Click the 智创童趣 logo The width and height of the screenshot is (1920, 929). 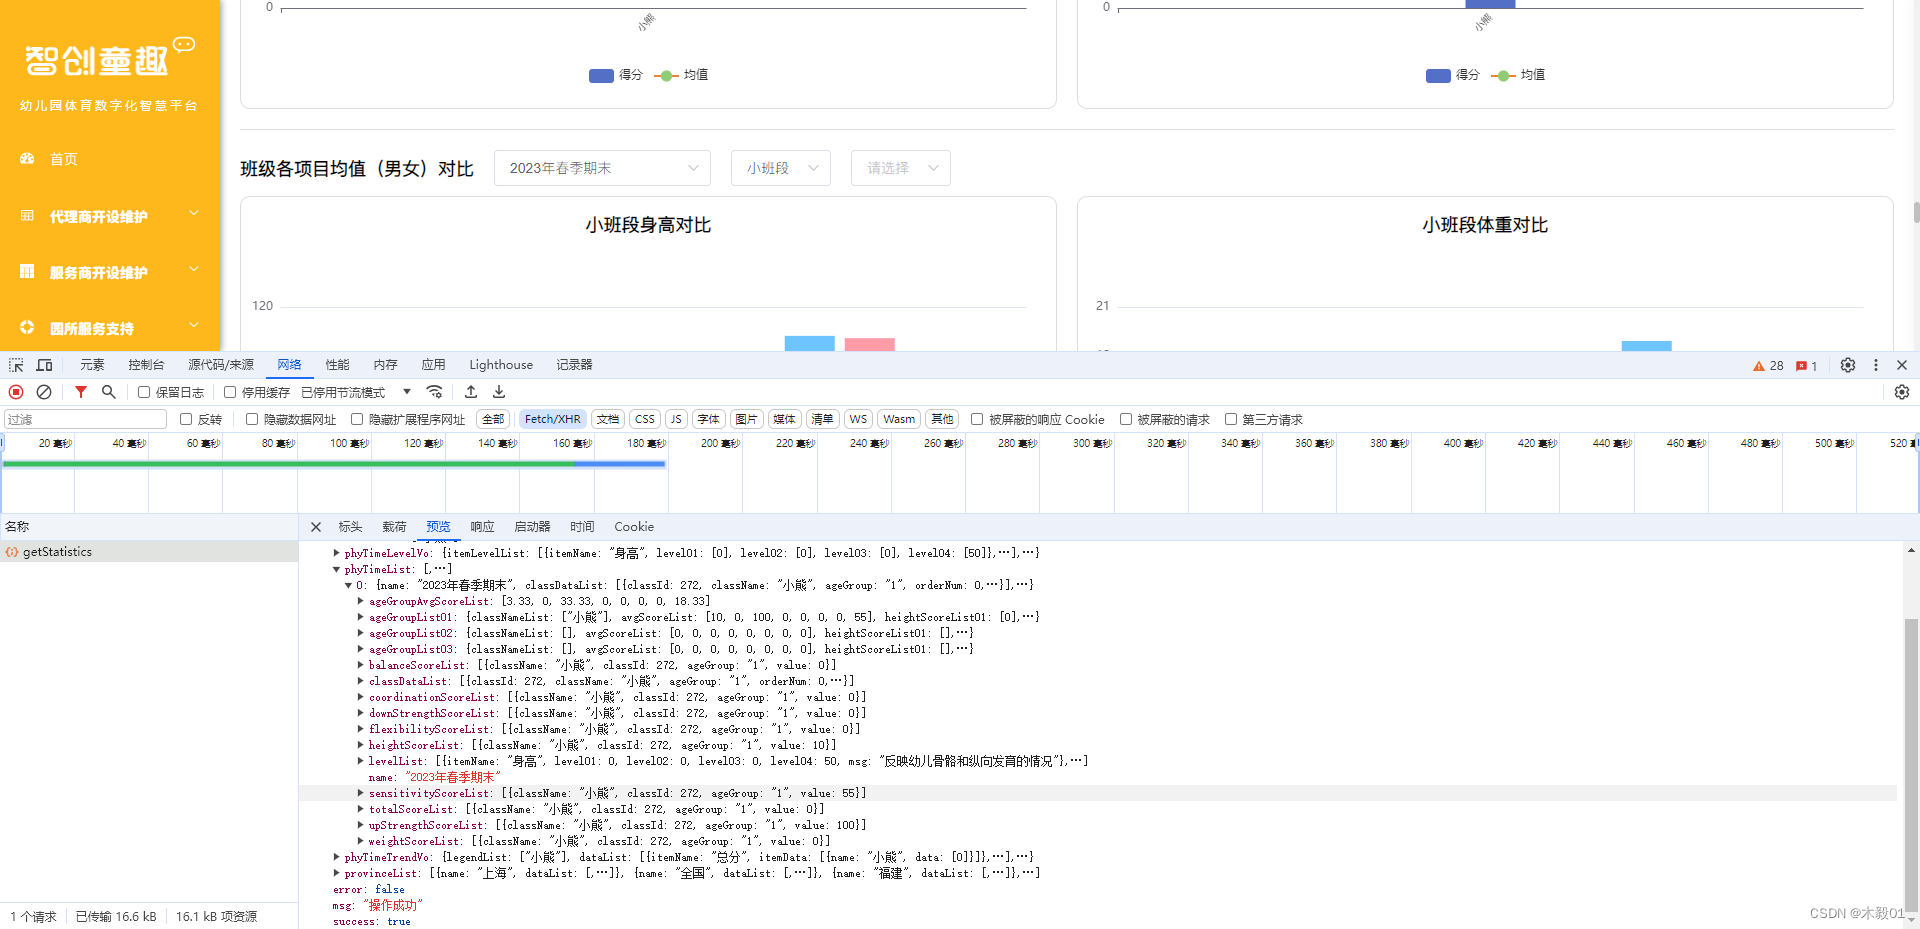(x=109, y=58)
